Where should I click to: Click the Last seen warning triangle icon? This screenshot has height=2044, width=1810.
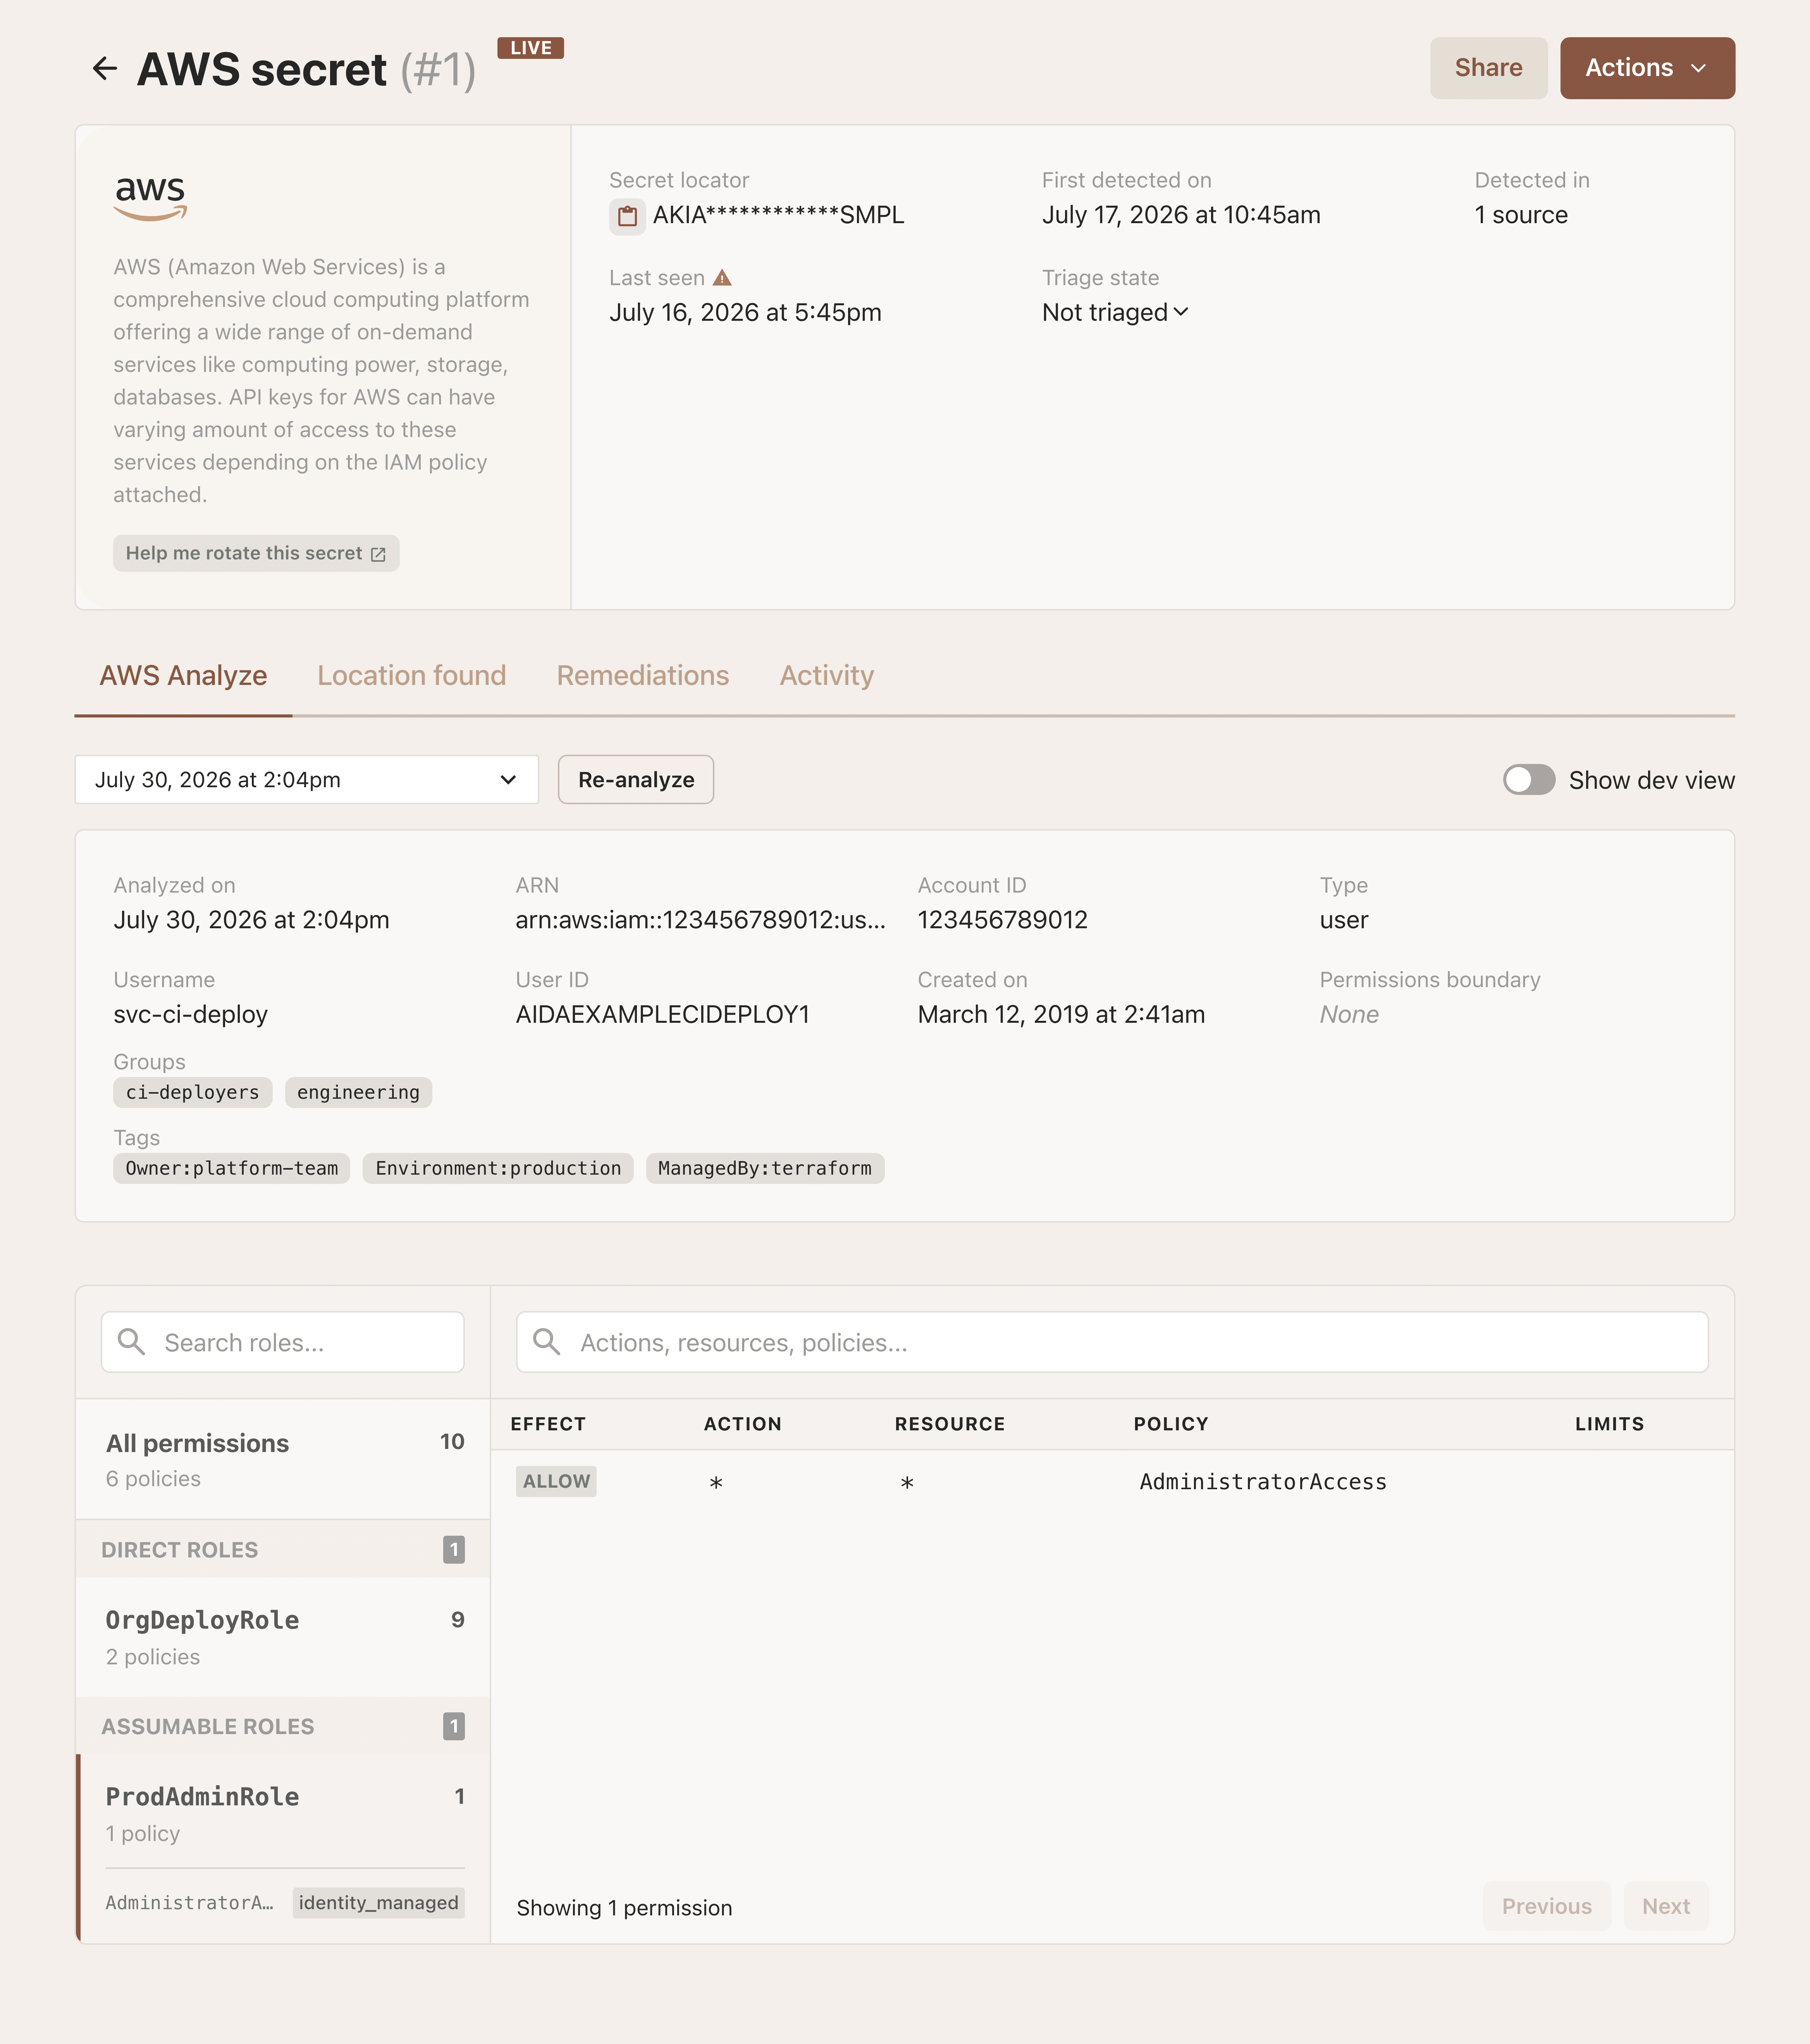(722, 278)
